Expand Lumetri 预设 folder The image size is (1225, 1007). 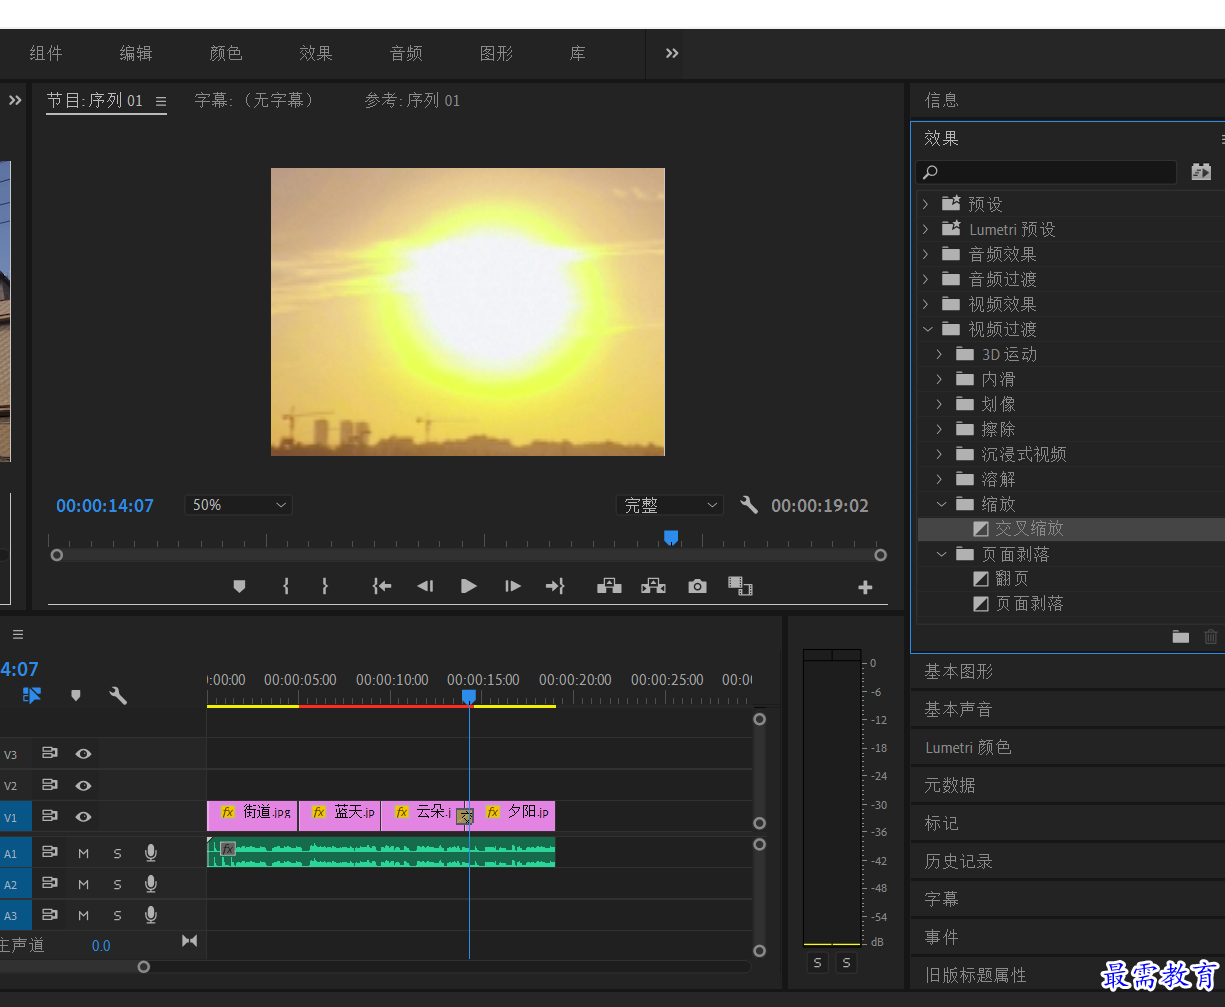click(x=926, y=229)
